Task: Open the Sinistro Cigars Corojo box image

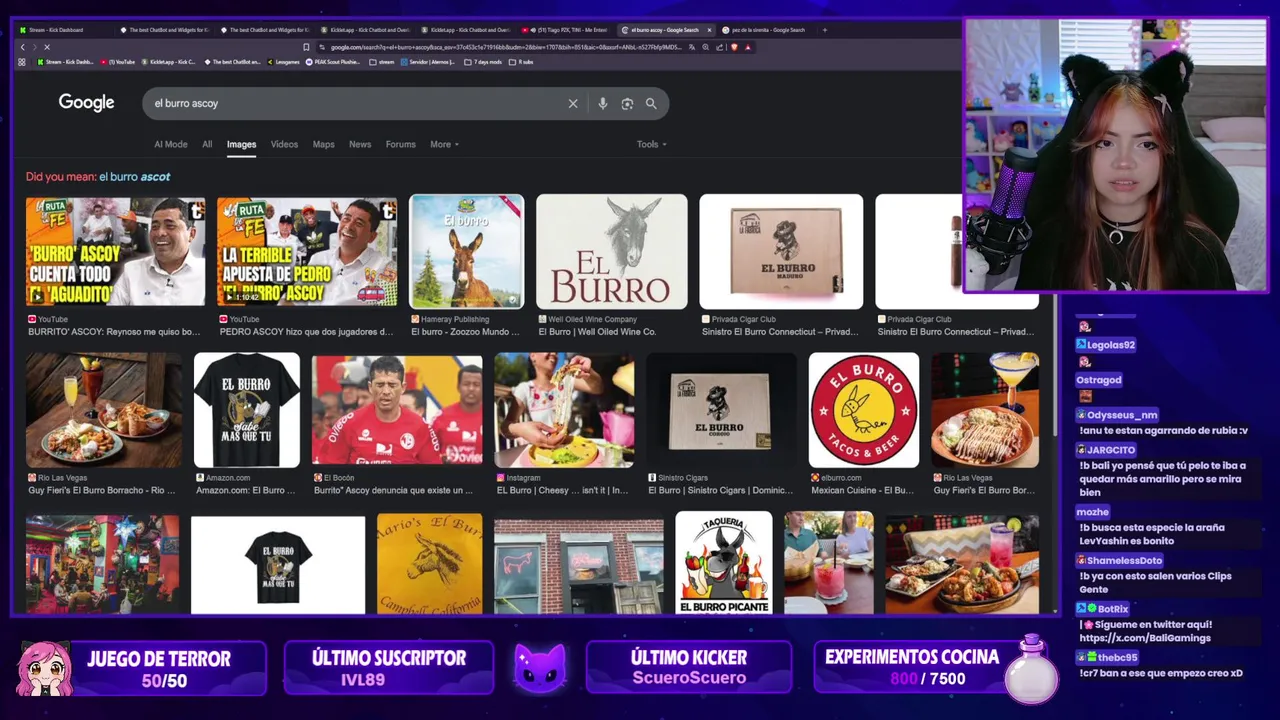Action: 721,410
